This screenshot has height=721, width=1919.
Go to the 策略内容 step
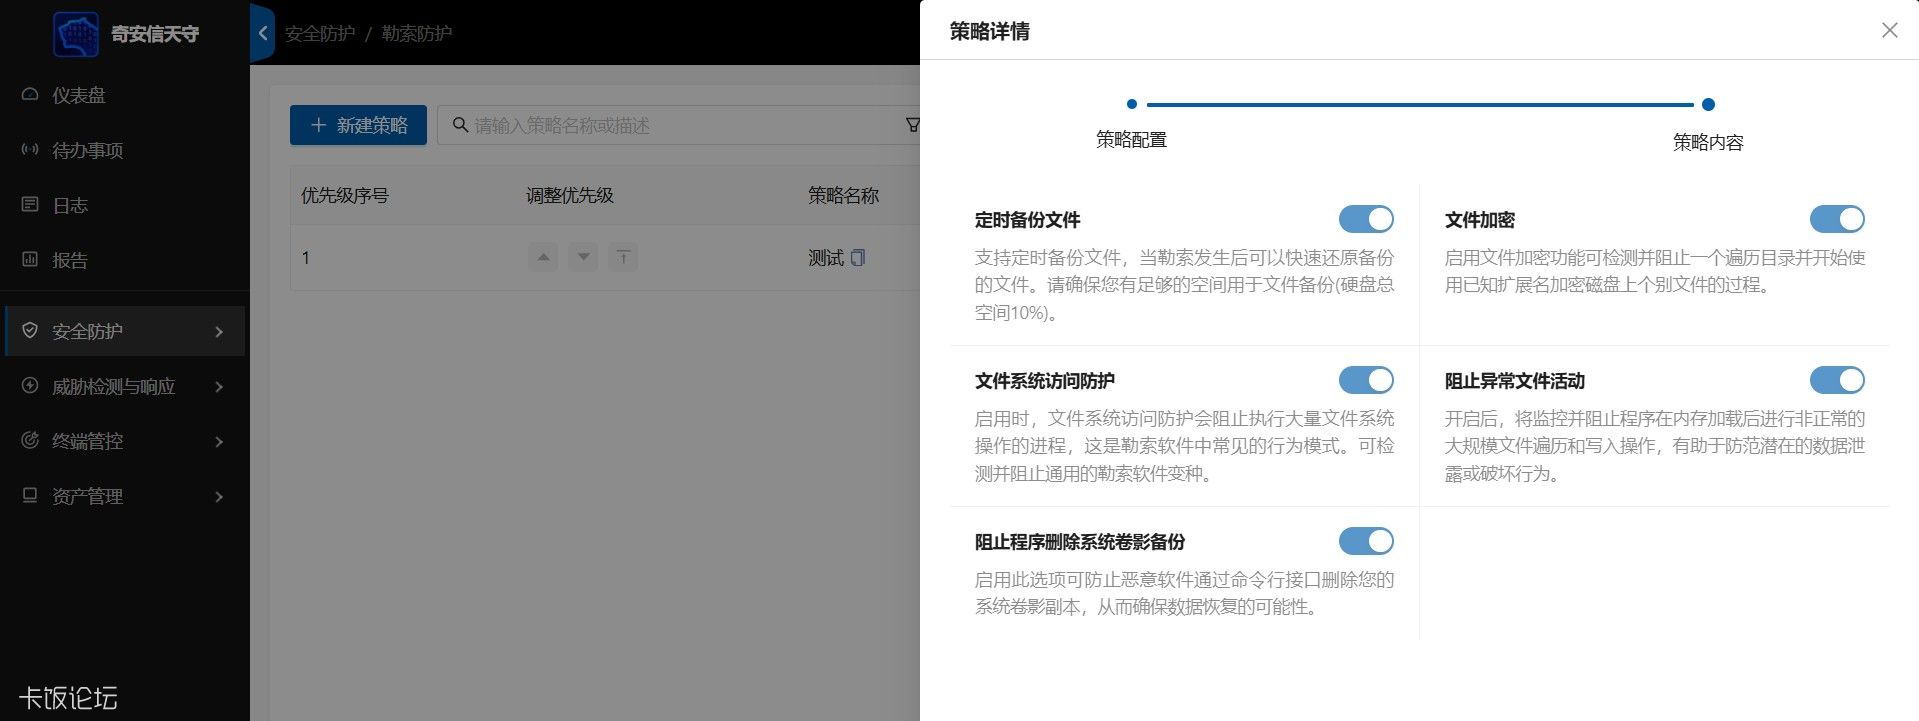[1708, 104]
